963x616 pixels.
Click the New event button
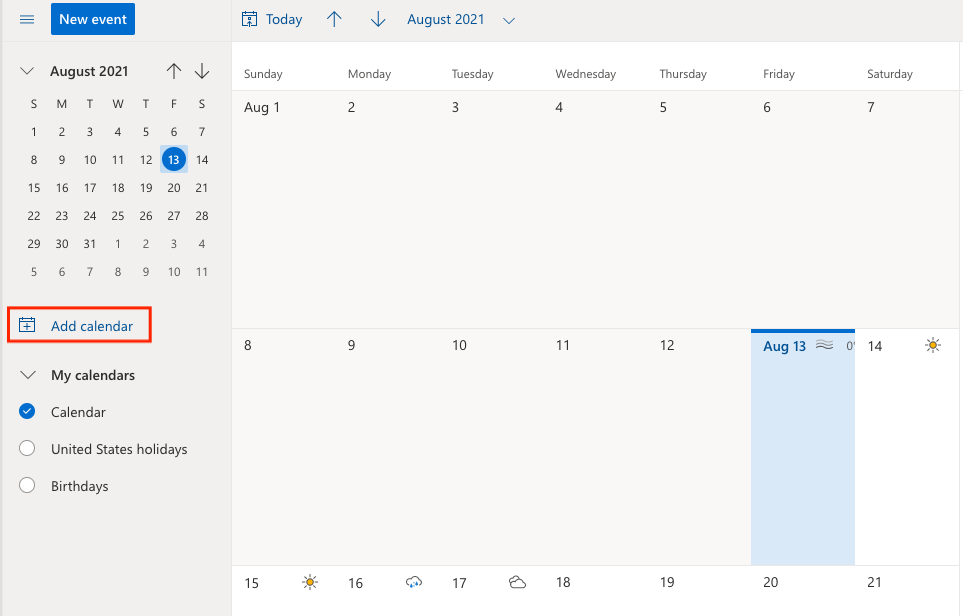click(x=92, y=18)
